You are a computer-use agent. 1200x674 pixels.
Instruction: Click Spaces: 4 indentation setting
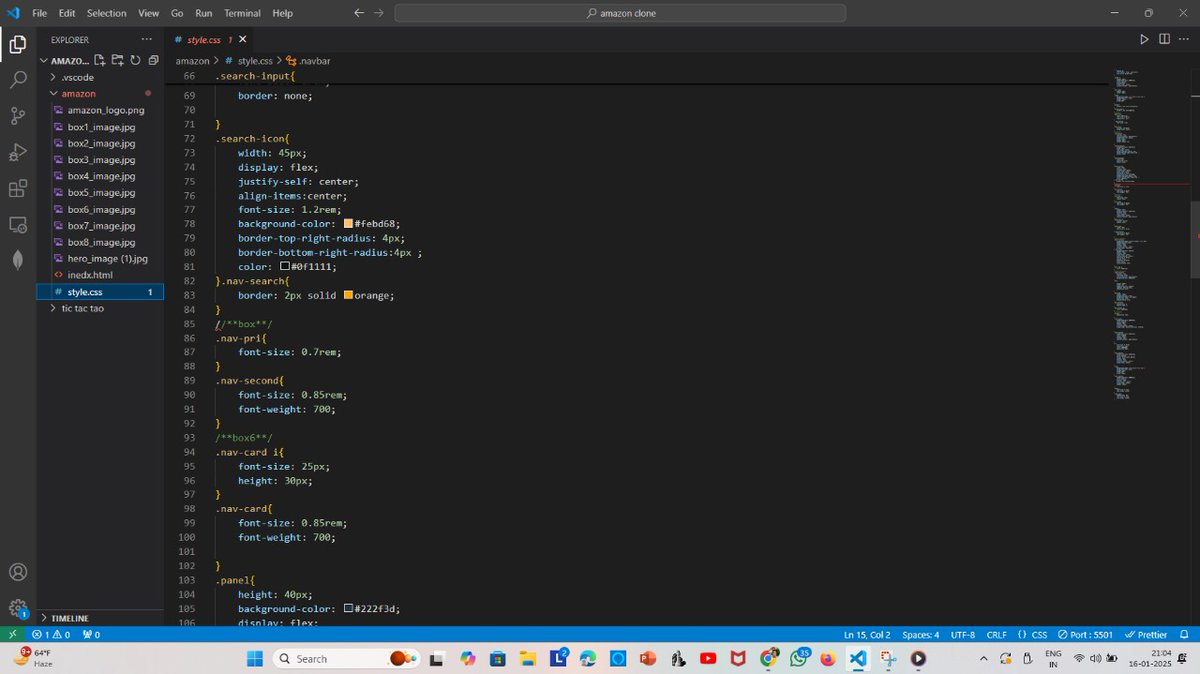pos(920,634)
